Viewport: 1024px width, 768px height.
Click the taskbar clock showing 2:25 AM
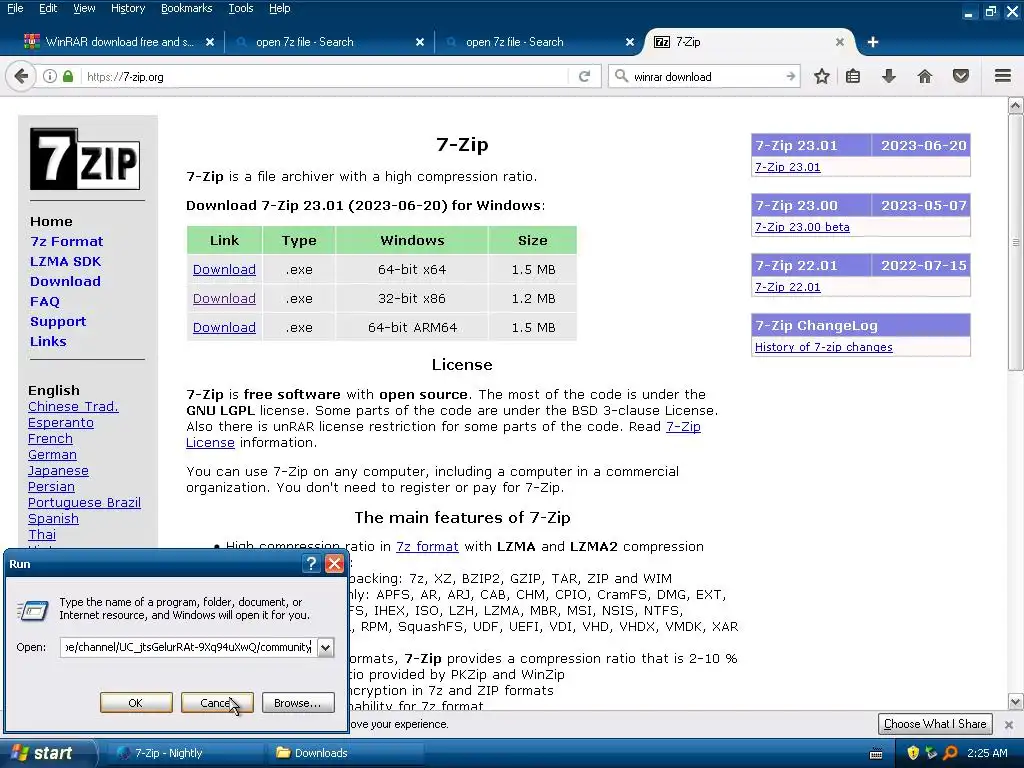987,753
